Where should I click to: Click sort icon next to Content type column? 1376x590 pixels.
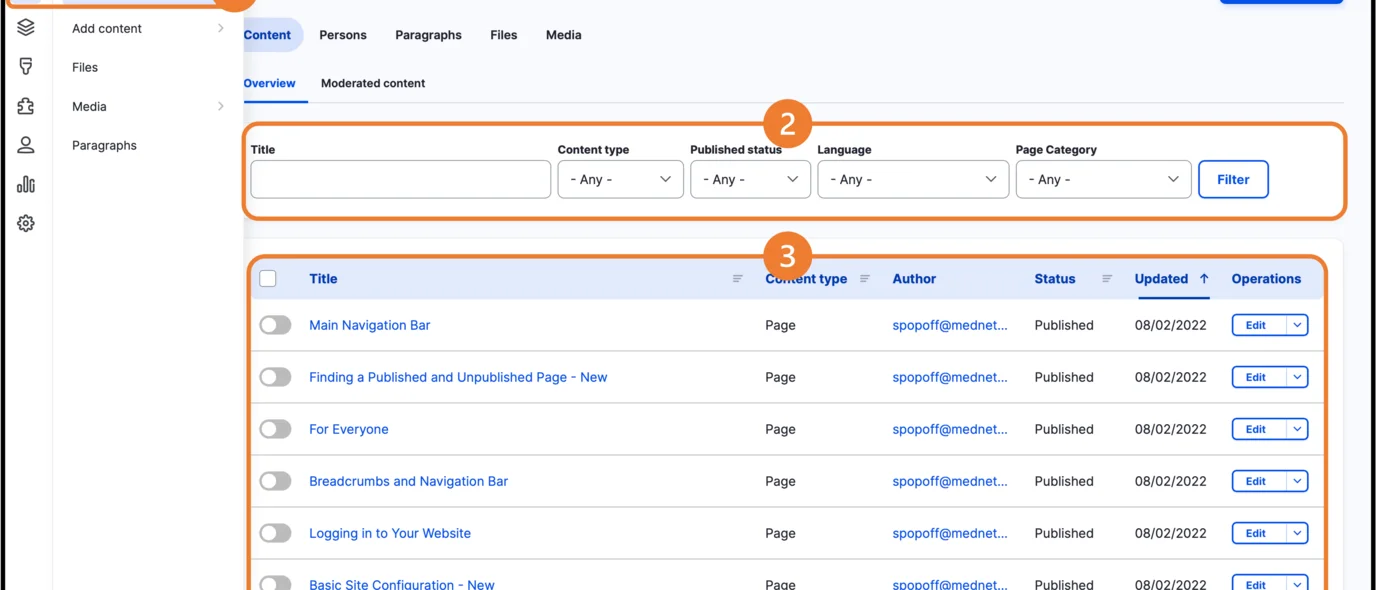click(865, 279)
